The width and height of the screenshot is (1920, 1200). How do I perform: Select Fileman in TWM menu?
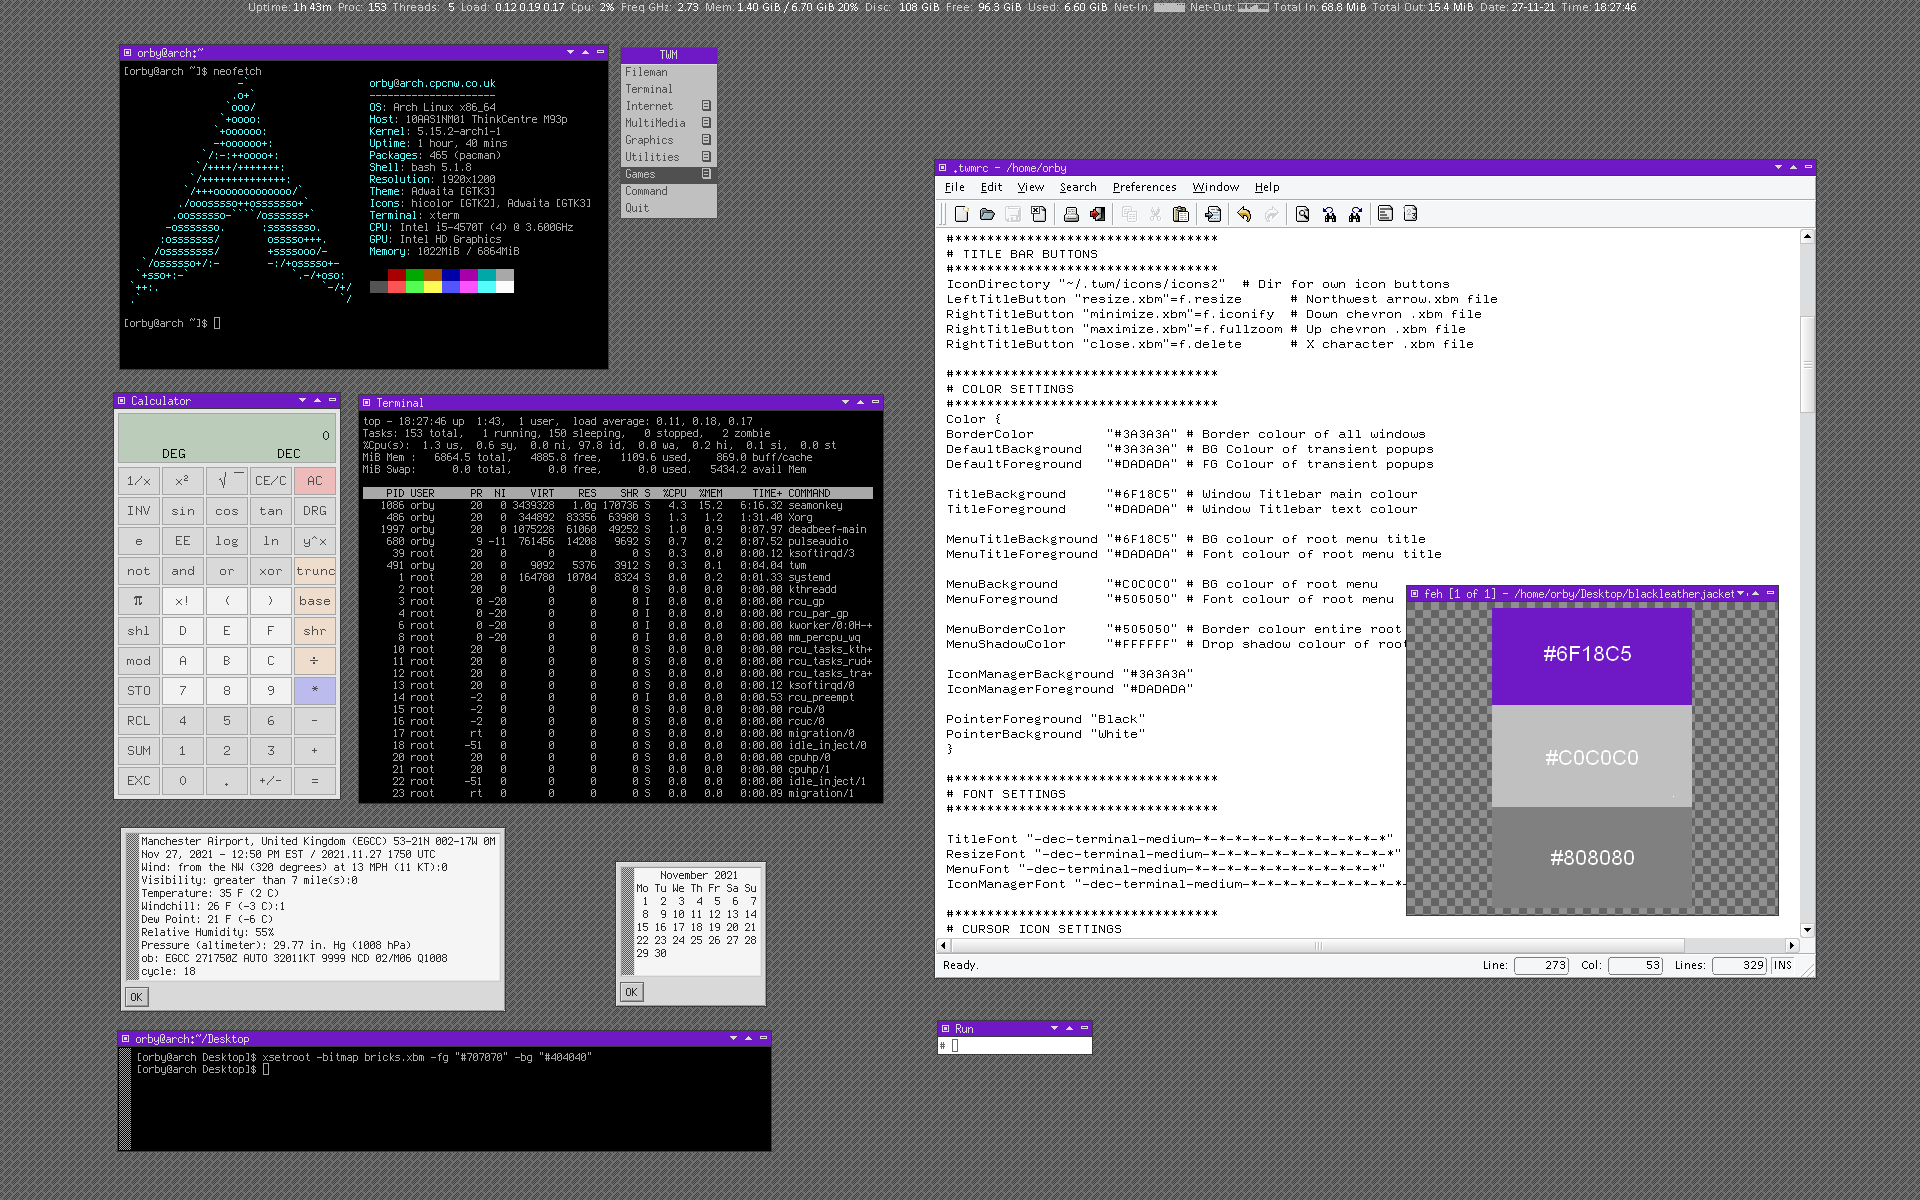click(x=669, y=72)
